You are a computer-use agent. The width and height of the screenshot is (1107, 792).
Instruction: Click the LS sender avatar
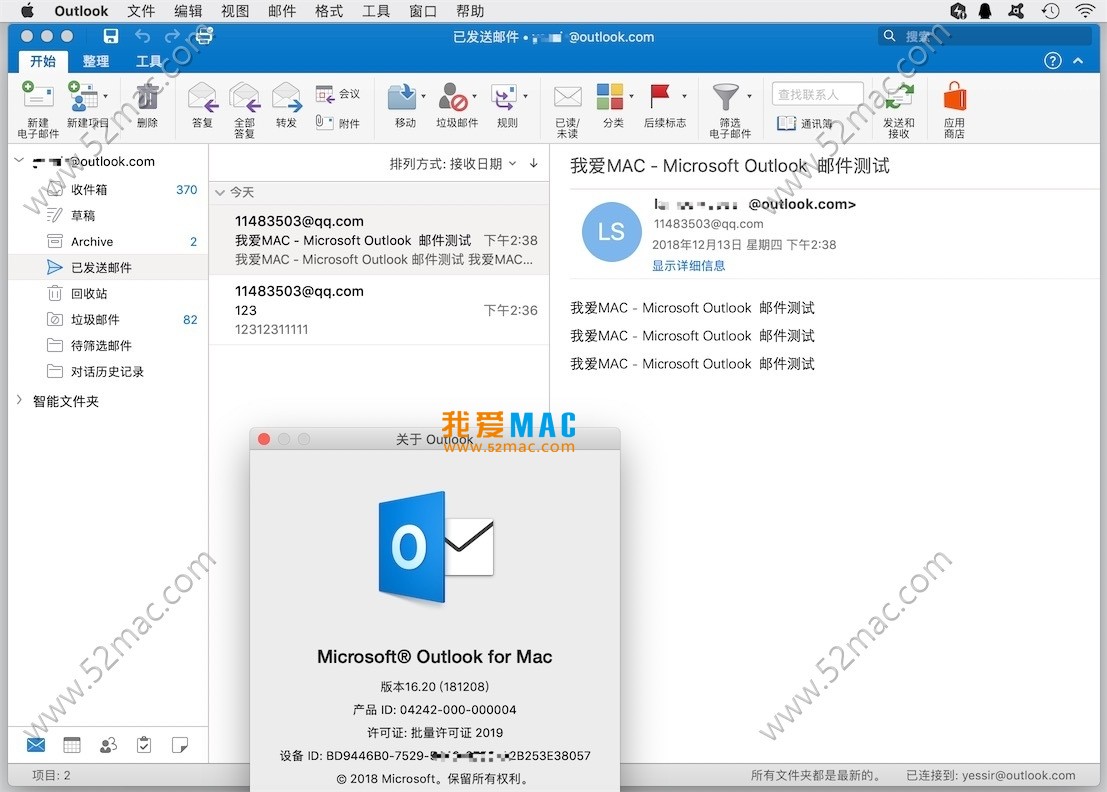click(x=611, y=232)
